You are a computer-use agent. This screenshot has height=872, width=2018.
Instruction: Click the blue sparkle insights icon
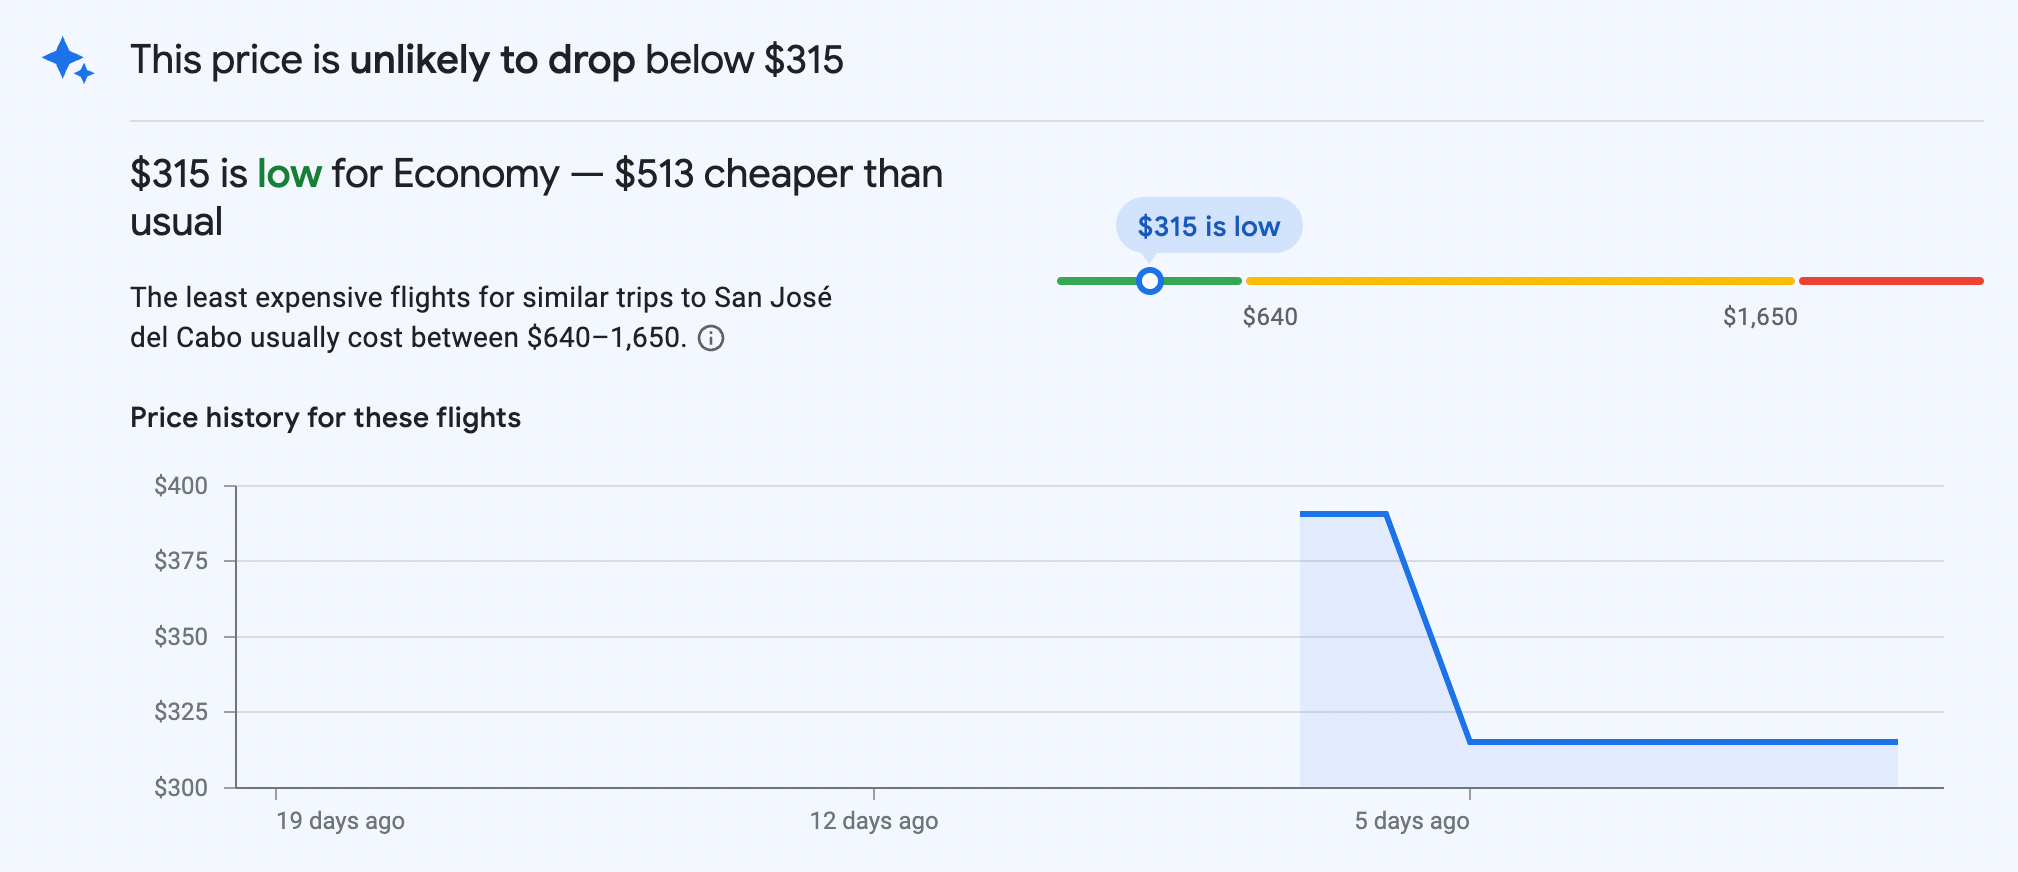point(68,60)
